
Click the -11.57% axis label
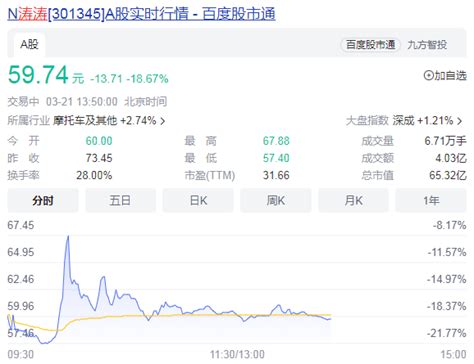coord(447,252)
